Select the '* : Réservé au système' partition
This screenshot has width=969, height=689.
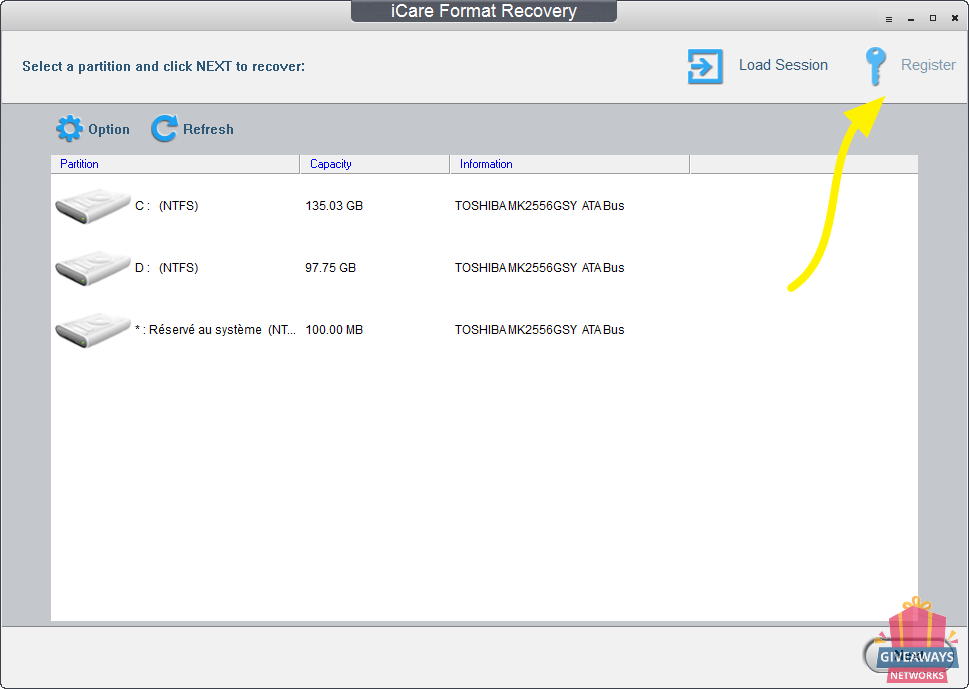tap(484, 329)
